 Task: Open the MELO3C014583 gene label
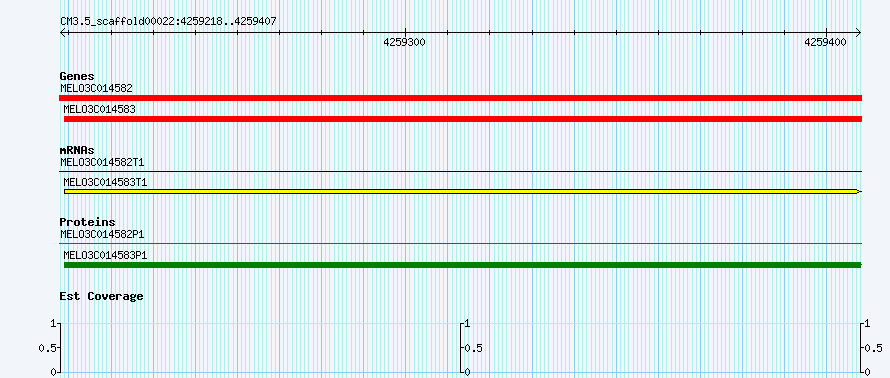[99, 109]
